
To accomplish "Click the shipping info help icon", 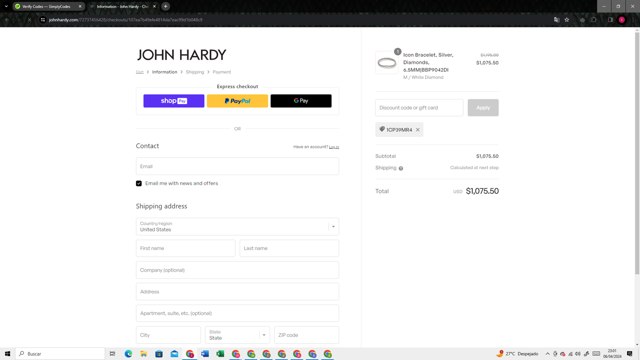I will (401, 168).
